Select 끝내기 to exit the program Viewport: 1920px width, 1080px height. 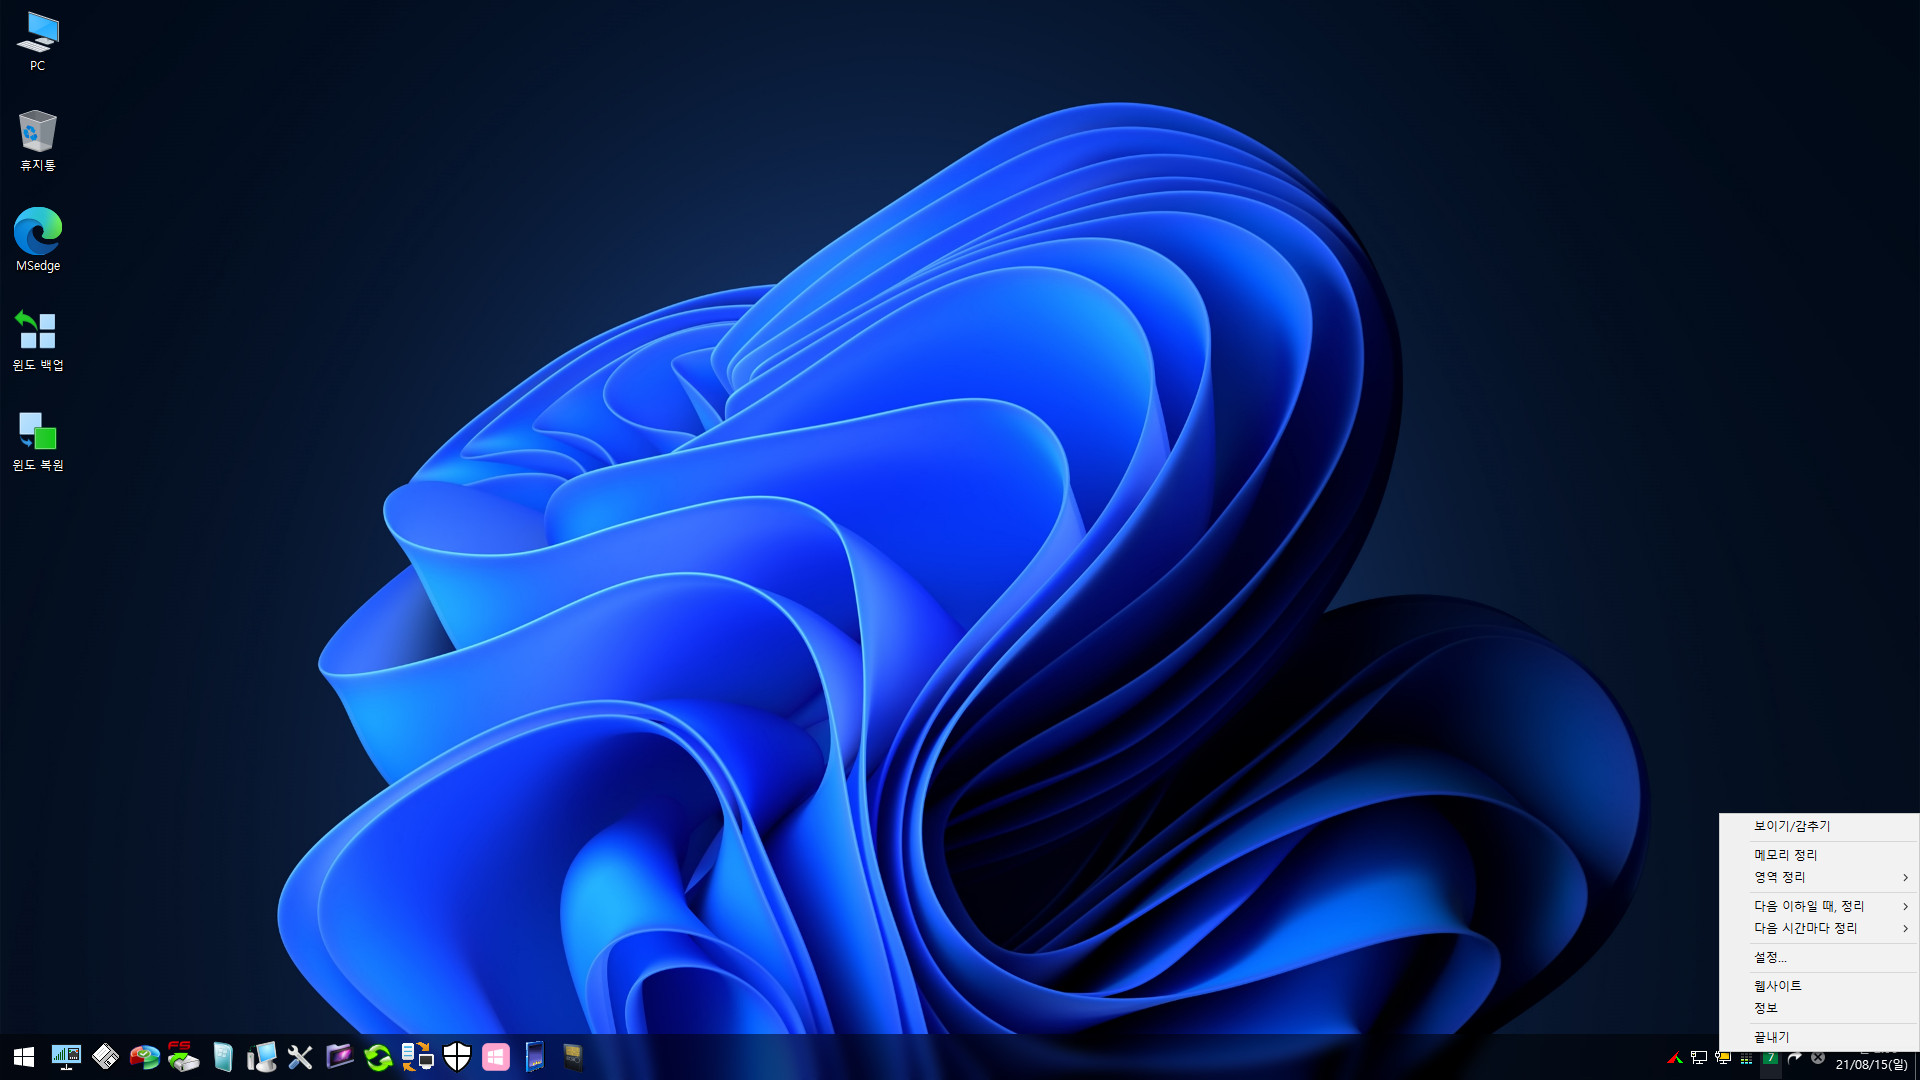click(x=1819, y=1037)
